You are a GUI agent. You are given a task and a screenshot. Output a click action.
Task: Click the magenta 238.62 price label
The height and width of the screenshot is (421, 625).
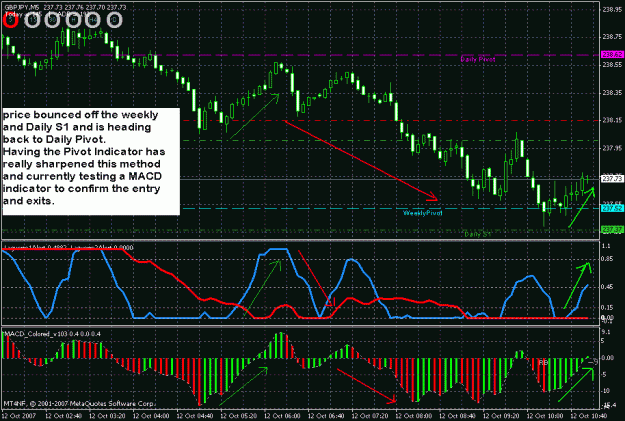[612, 55]
